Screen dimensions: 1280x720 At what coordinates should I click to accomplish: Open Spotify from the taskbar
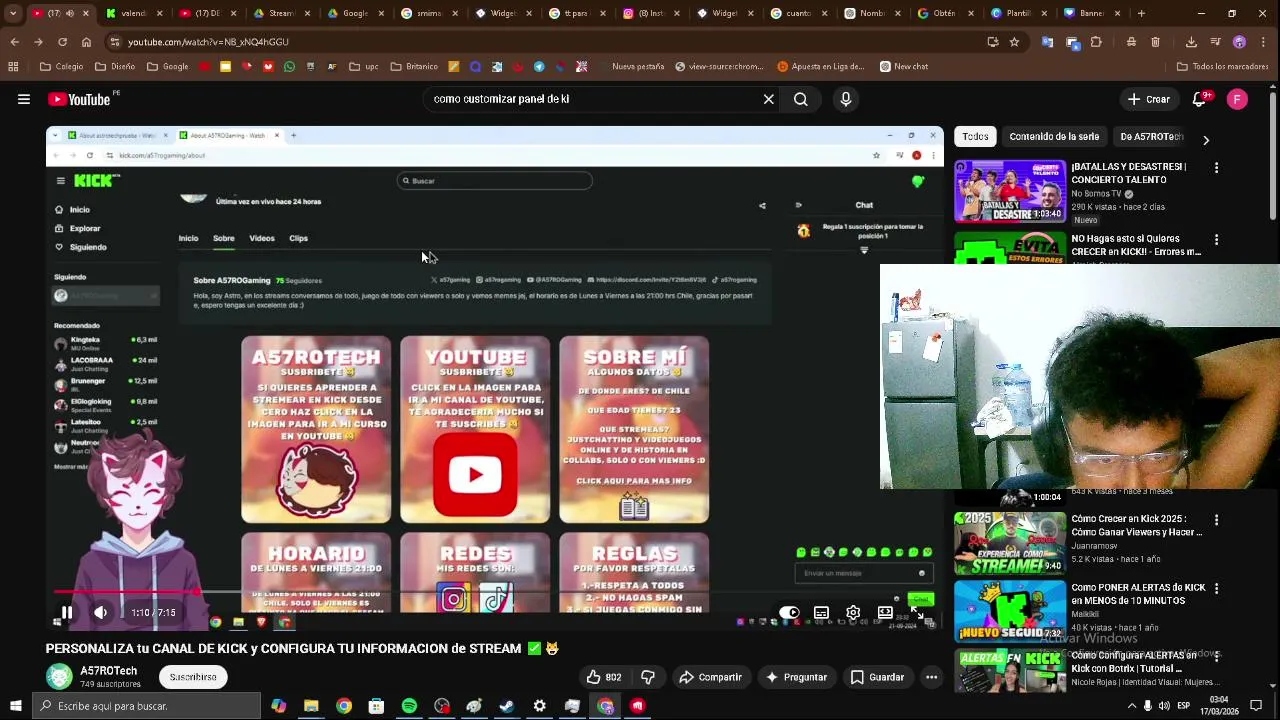tap(409, 706)
